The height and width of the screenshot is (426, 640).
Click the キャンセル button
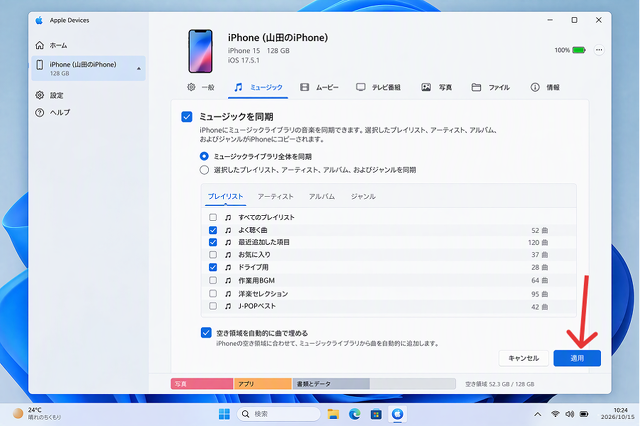pyautogui.click(x=524, y=358)
